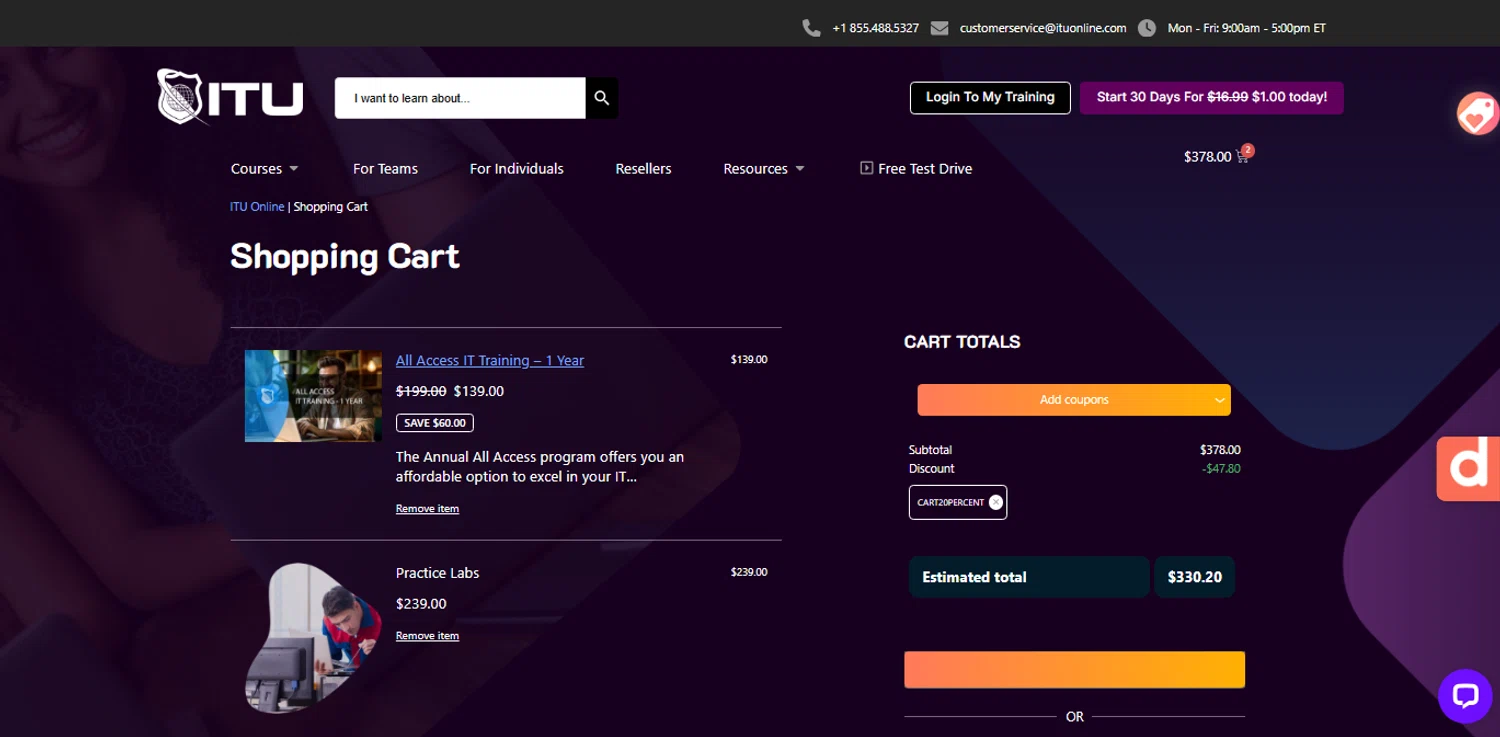
Task: Open the Resellers menu item
Action: point(643,168)
